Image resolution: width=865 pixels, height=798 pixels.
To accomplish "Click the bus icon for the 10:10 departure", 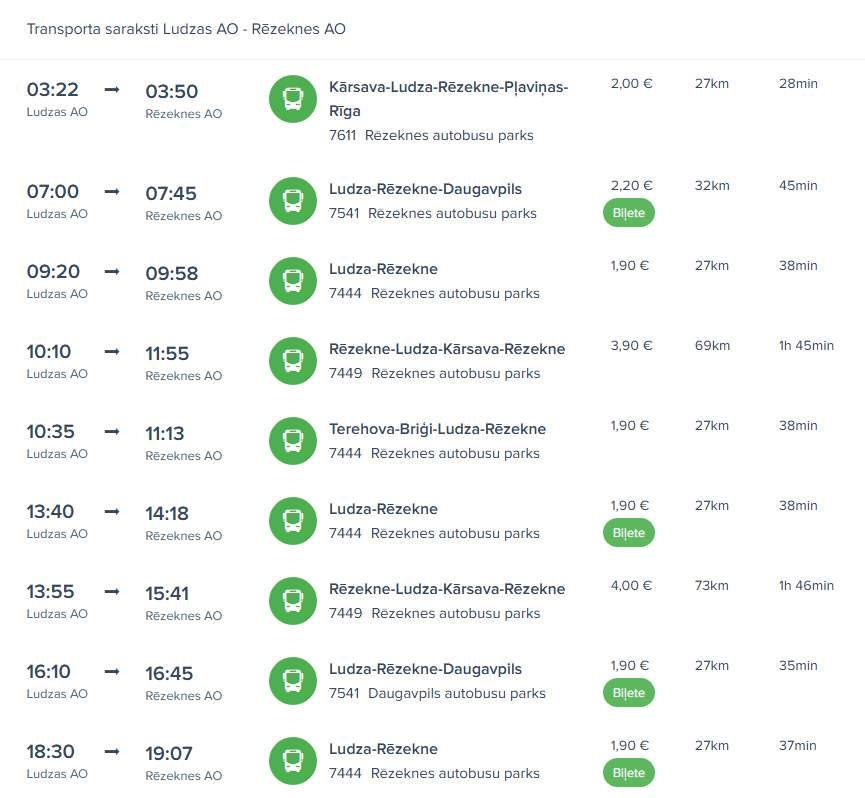I will pyautogui.click(x=293, y=361).
